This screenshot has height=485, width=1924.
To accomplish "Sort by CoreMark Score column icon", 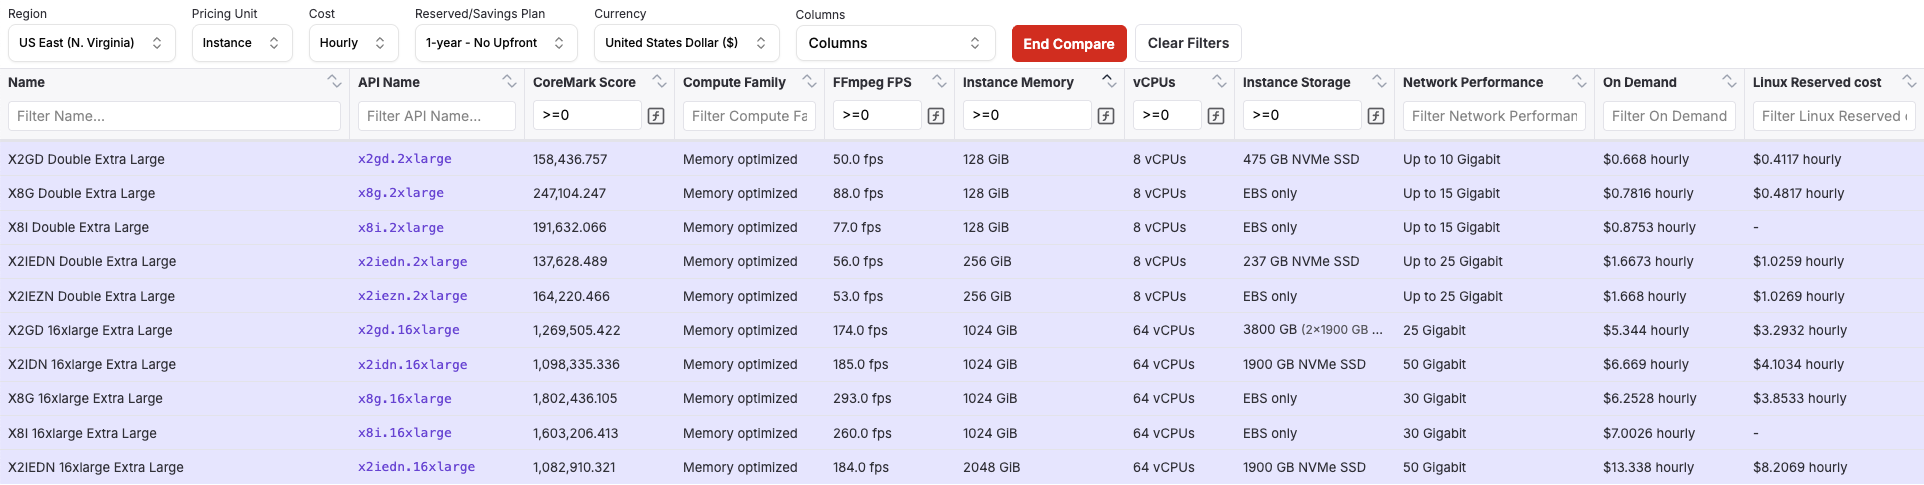I will click(x=659, y=82).
